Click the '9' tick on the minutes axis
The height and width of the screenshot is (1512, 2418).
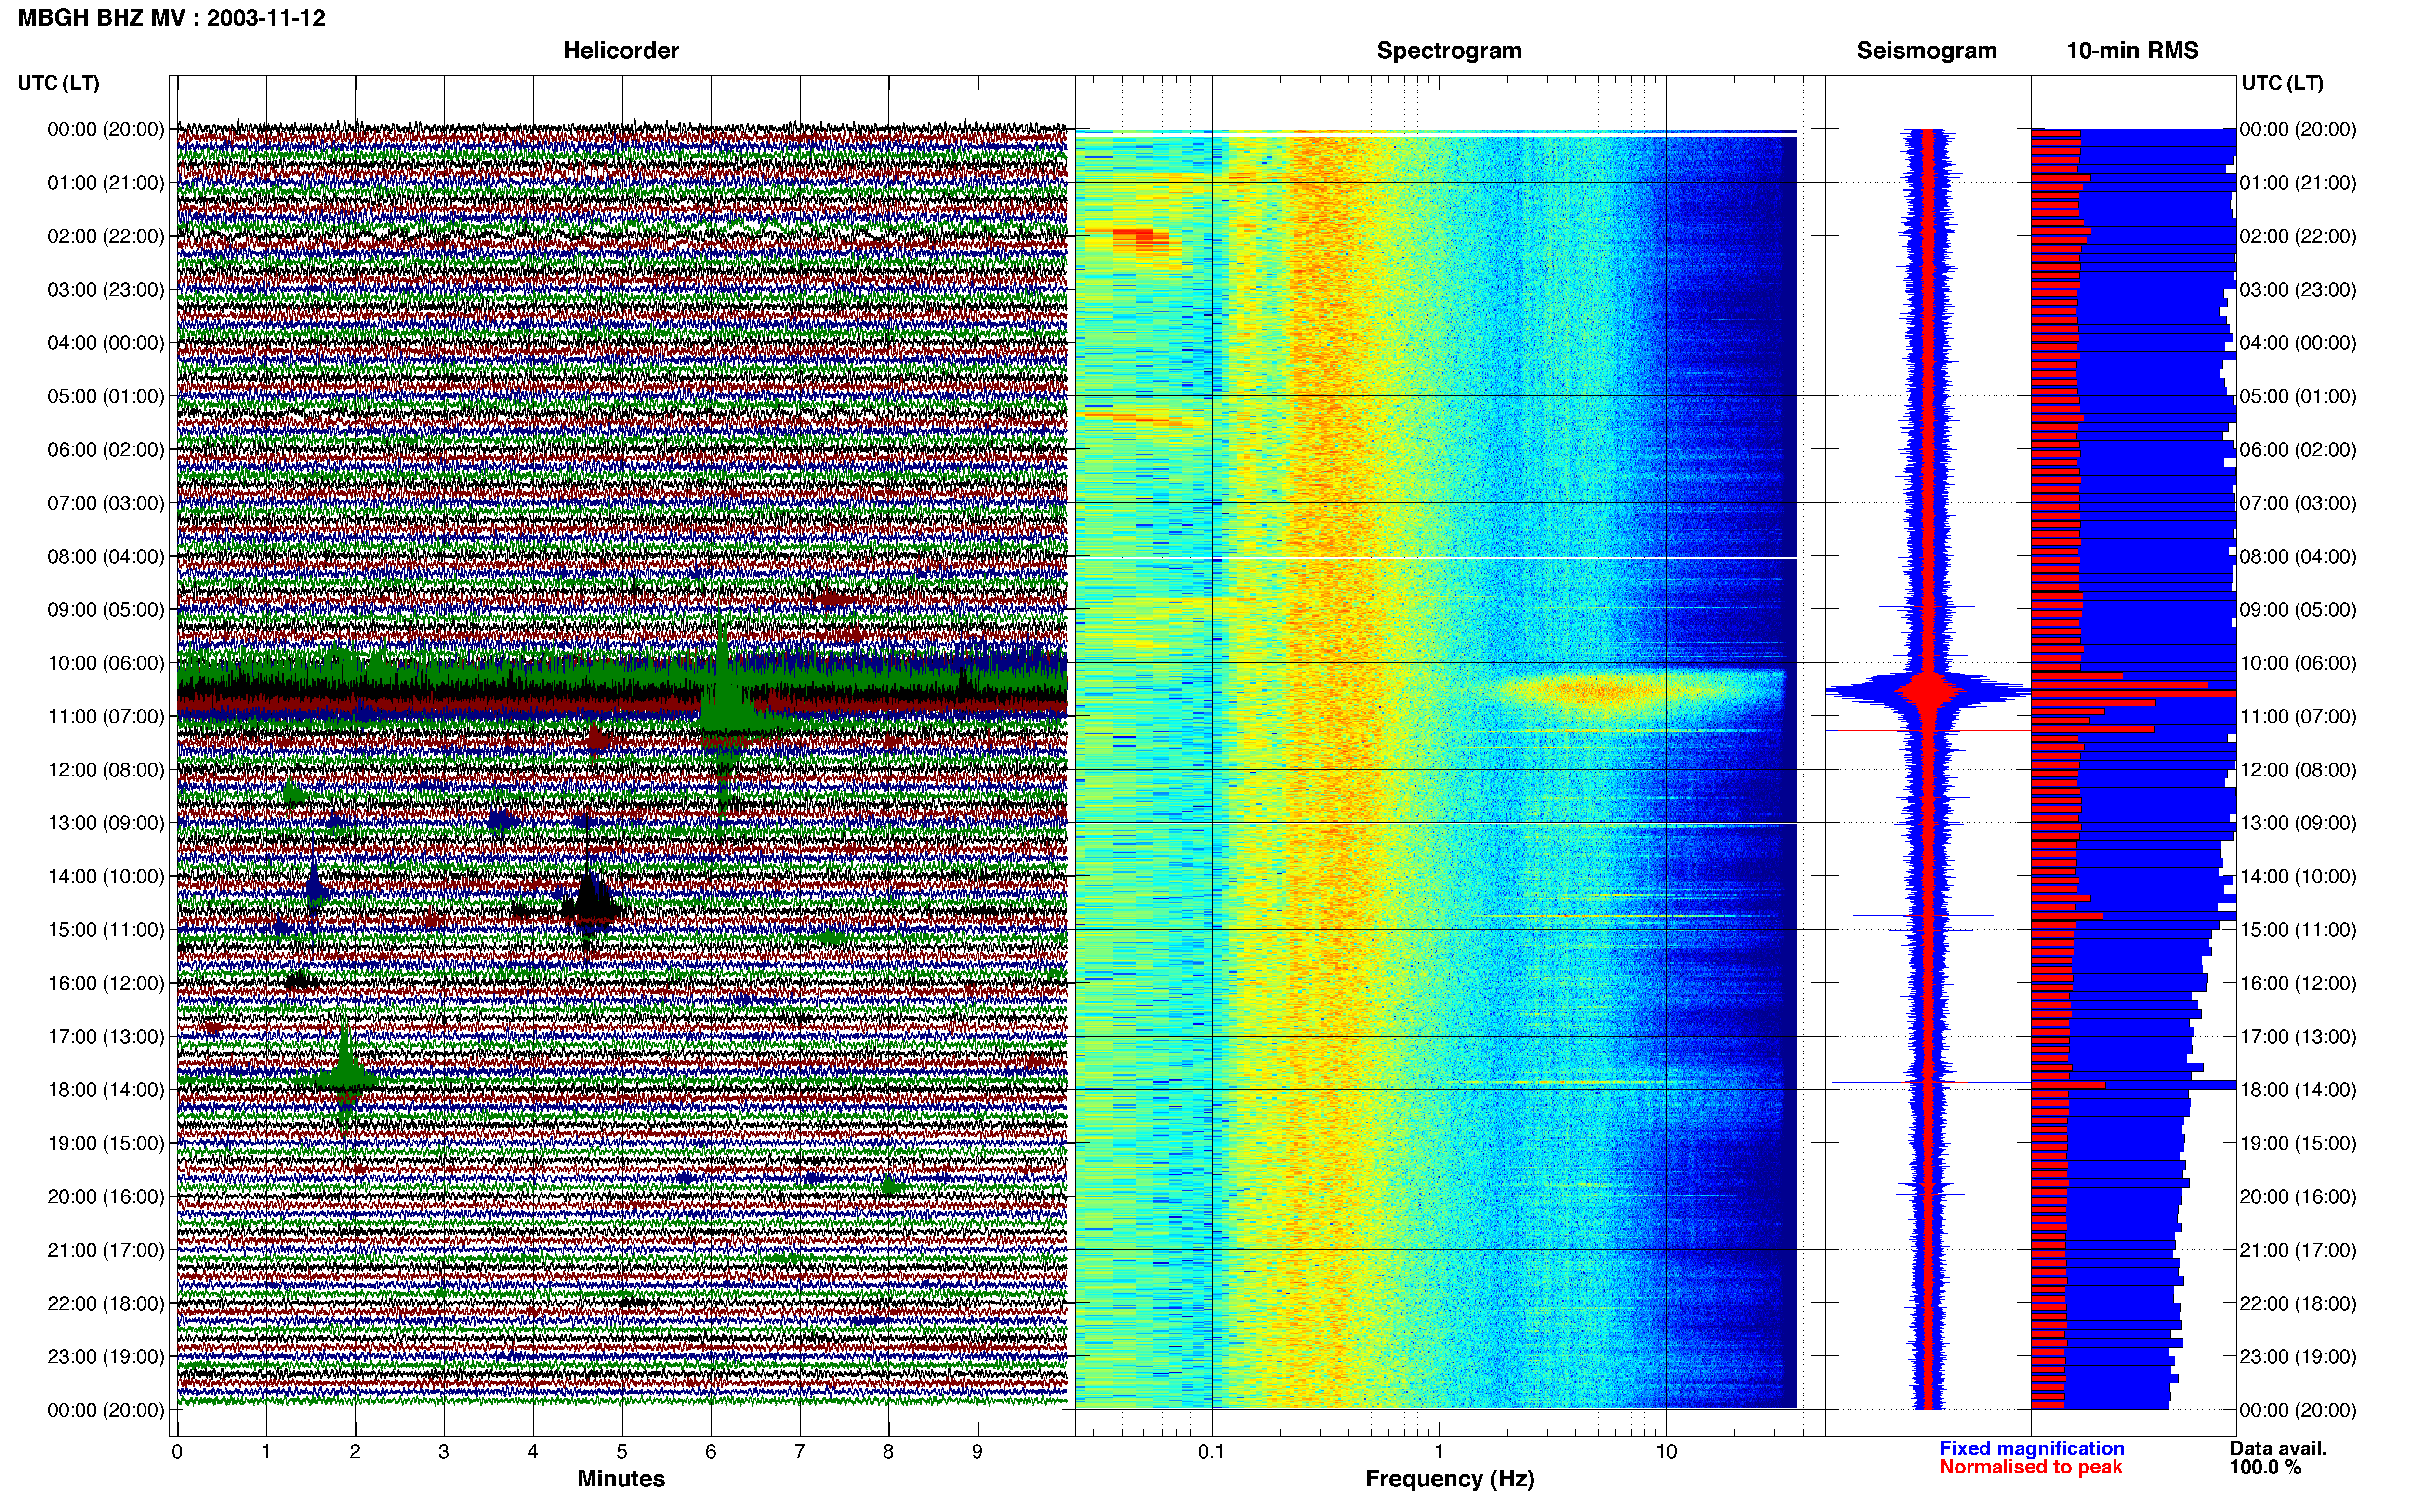[x=977, y=1451]
